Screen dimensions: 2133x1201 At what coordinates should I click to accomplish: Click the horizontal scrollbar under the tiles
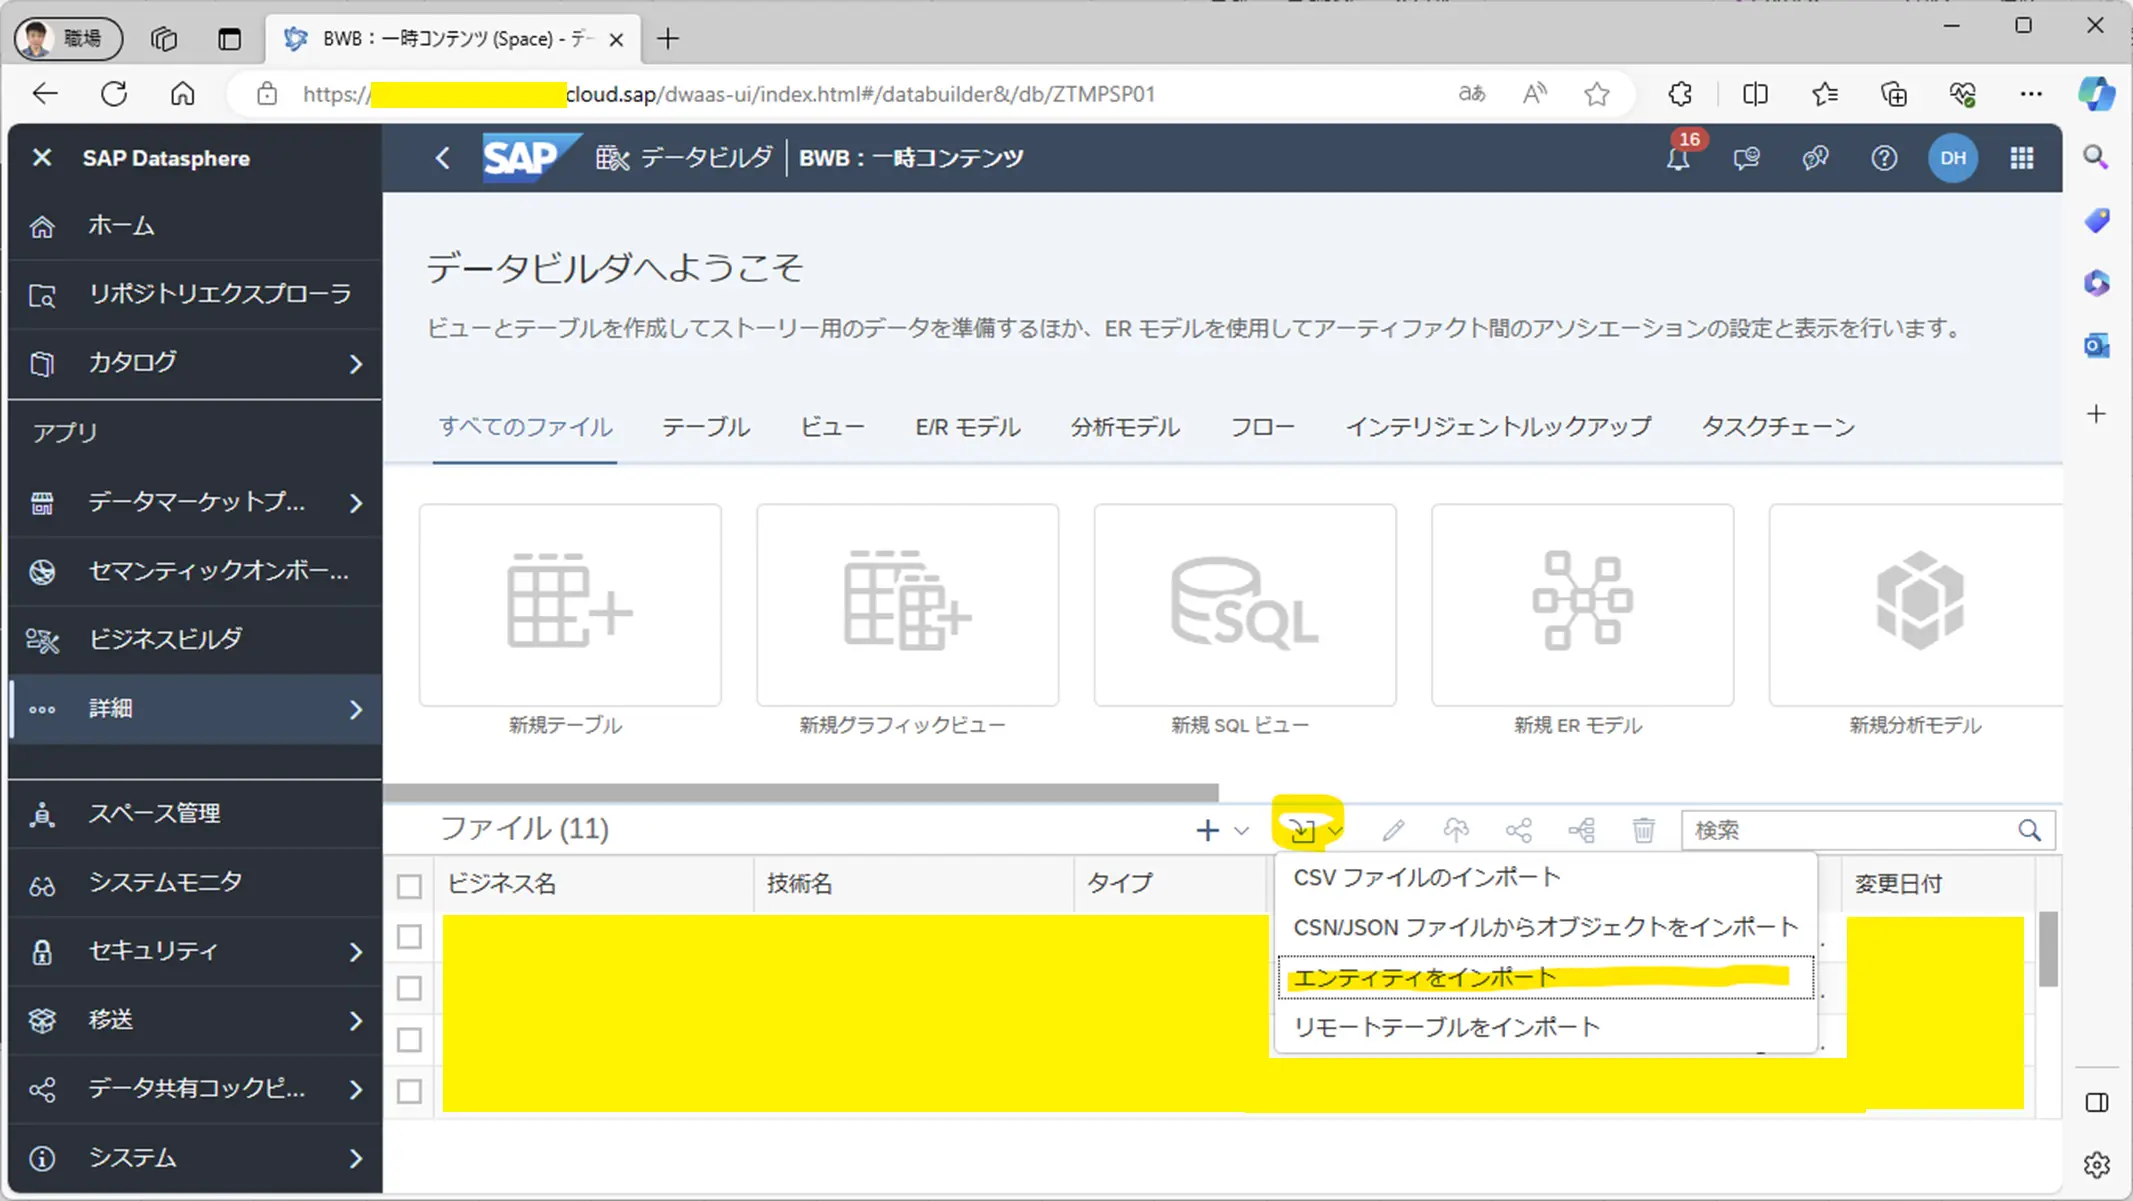[x=800, y=793]
